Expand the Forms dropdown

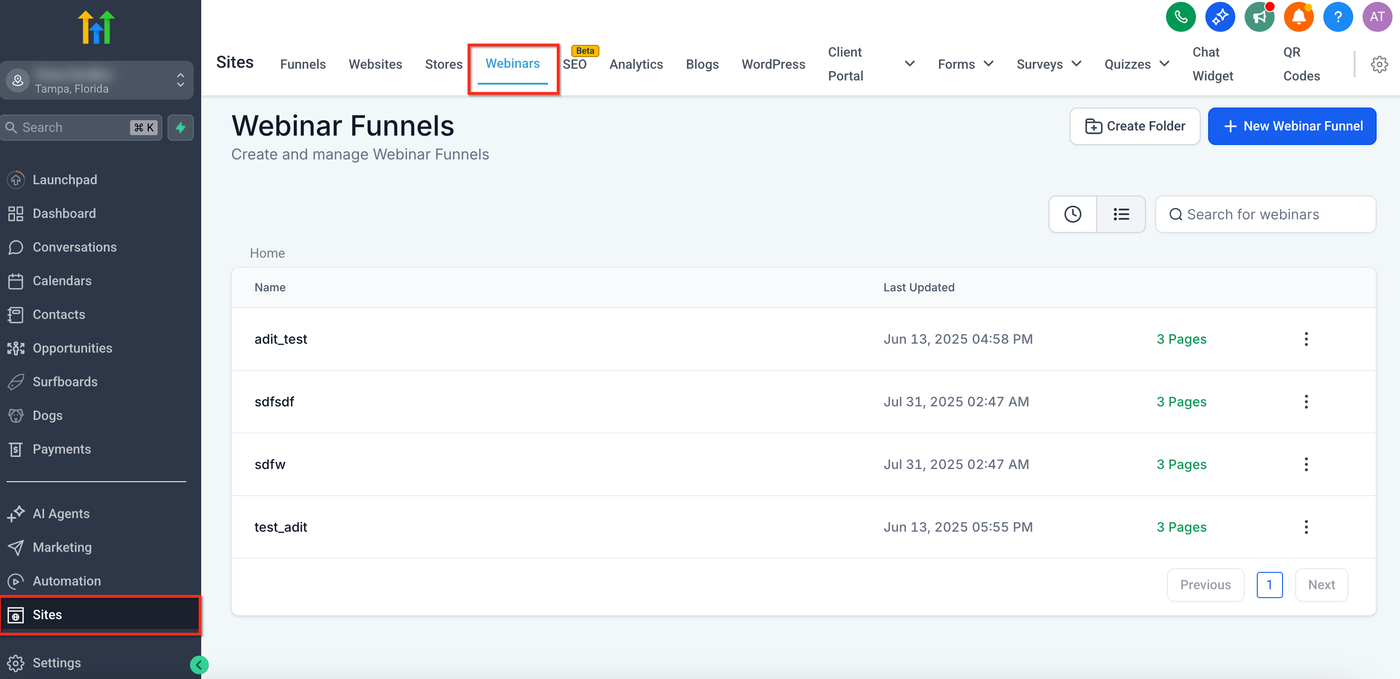click(965, 64)
